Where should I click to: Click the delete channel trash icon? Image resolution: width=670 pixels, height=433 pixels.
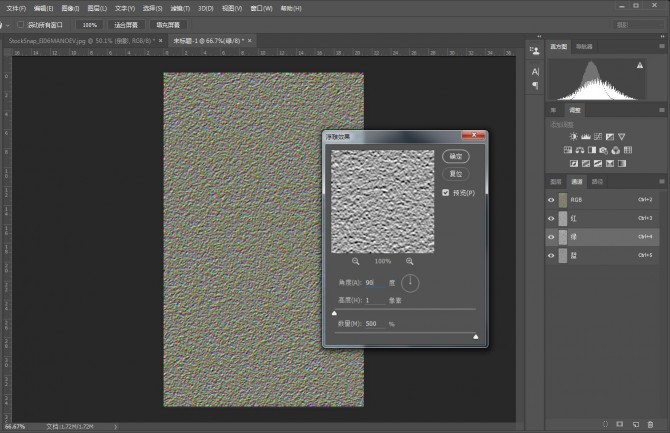point(650,424)
